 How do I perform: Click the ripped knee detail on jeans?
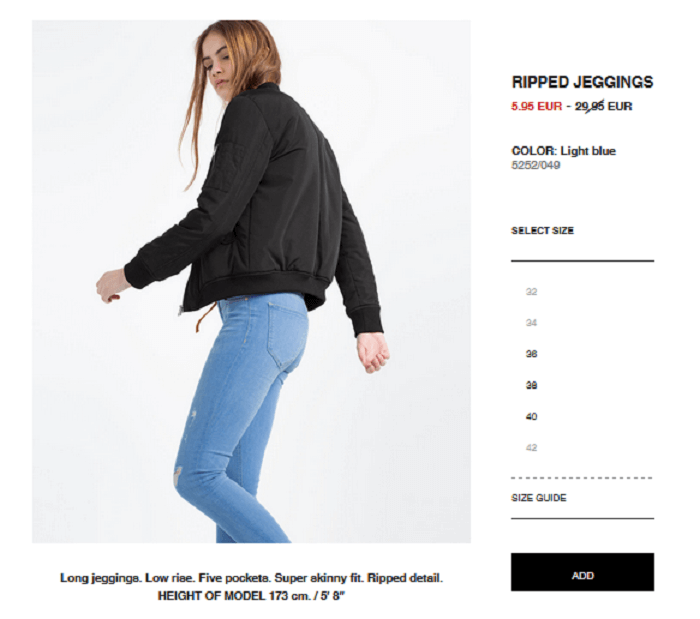coord(179,473)
